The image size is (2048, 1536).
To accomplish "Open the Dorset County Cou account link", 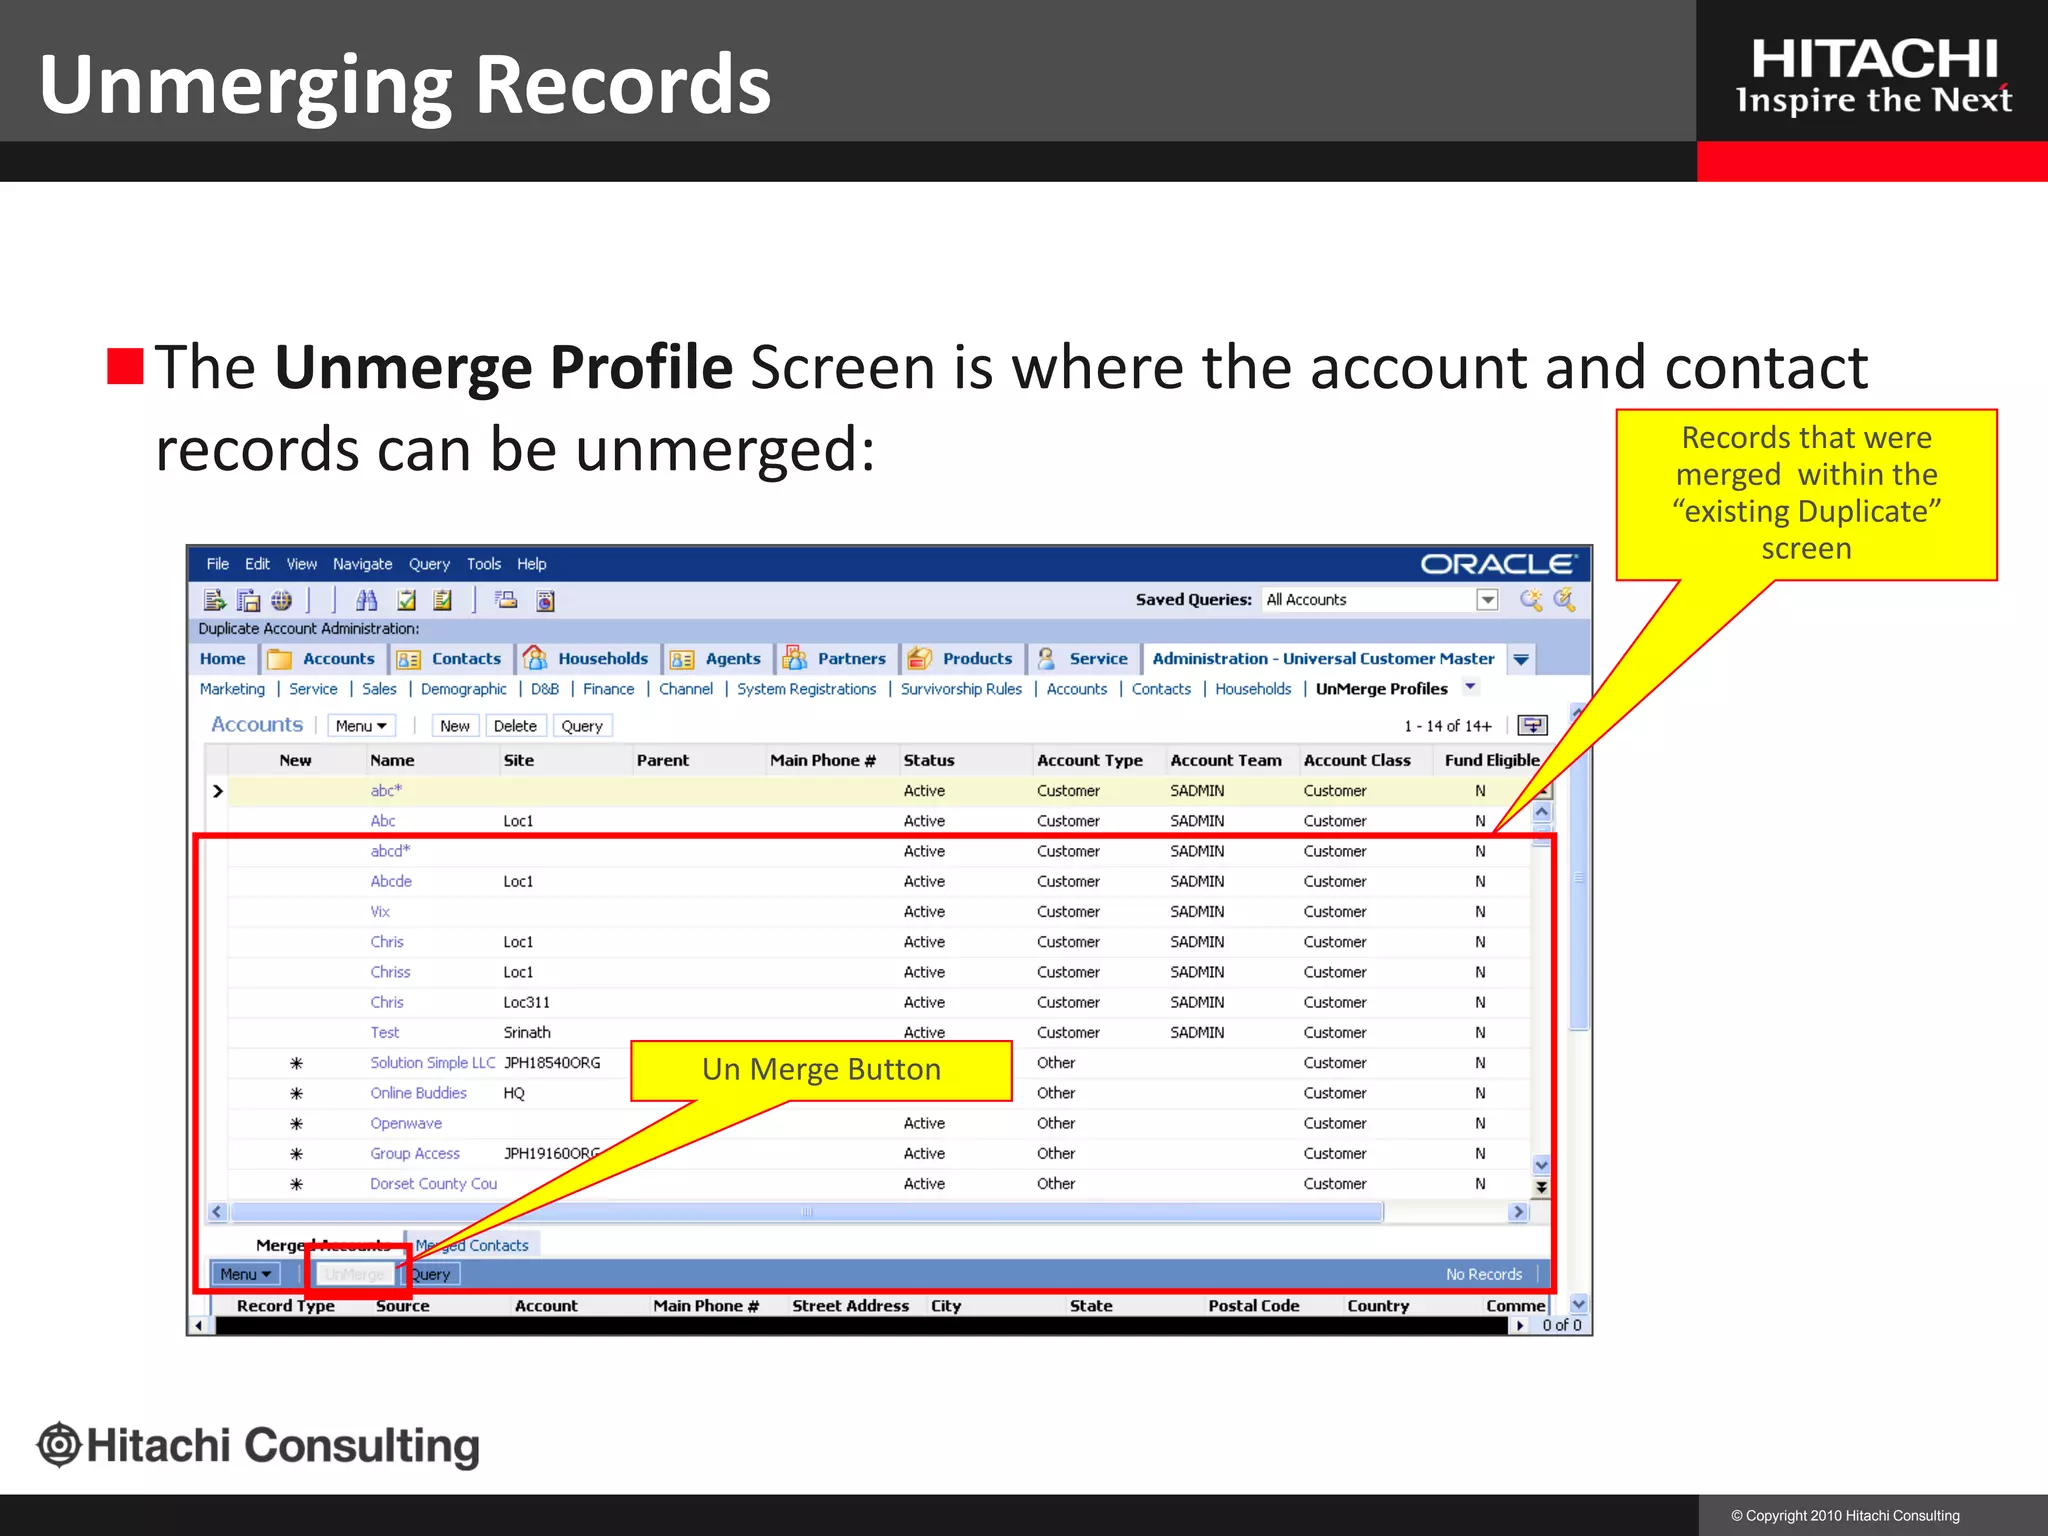I will [434, 1184].
